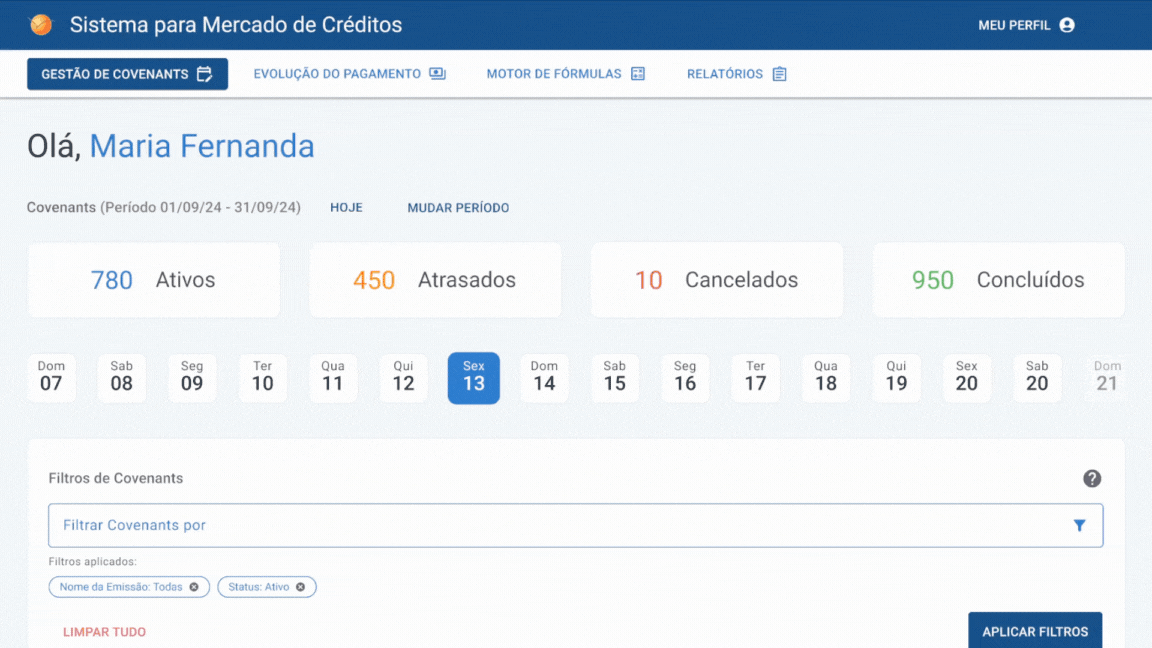
Task: Select the 950 Concluídos card
Action: [998, 280]
